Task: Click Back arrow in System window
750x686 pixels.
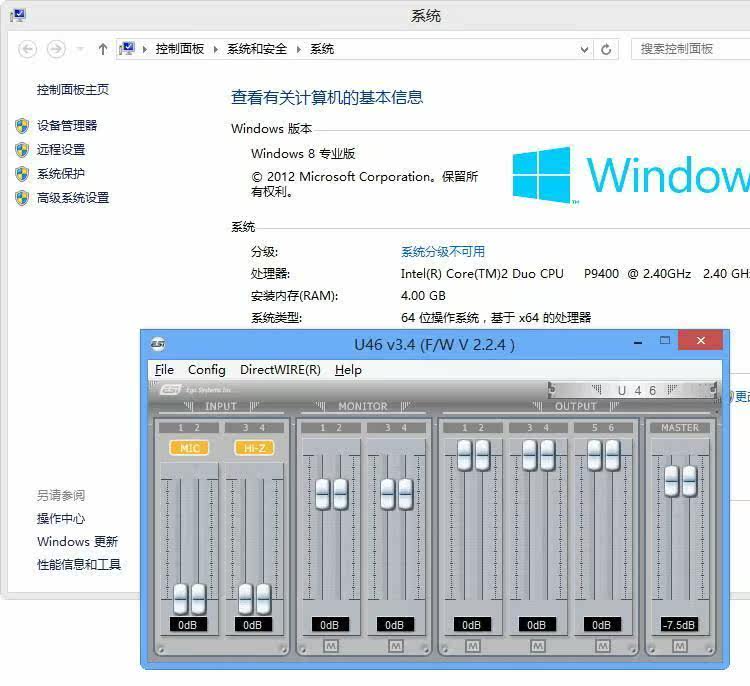Action: click(27, 49)
